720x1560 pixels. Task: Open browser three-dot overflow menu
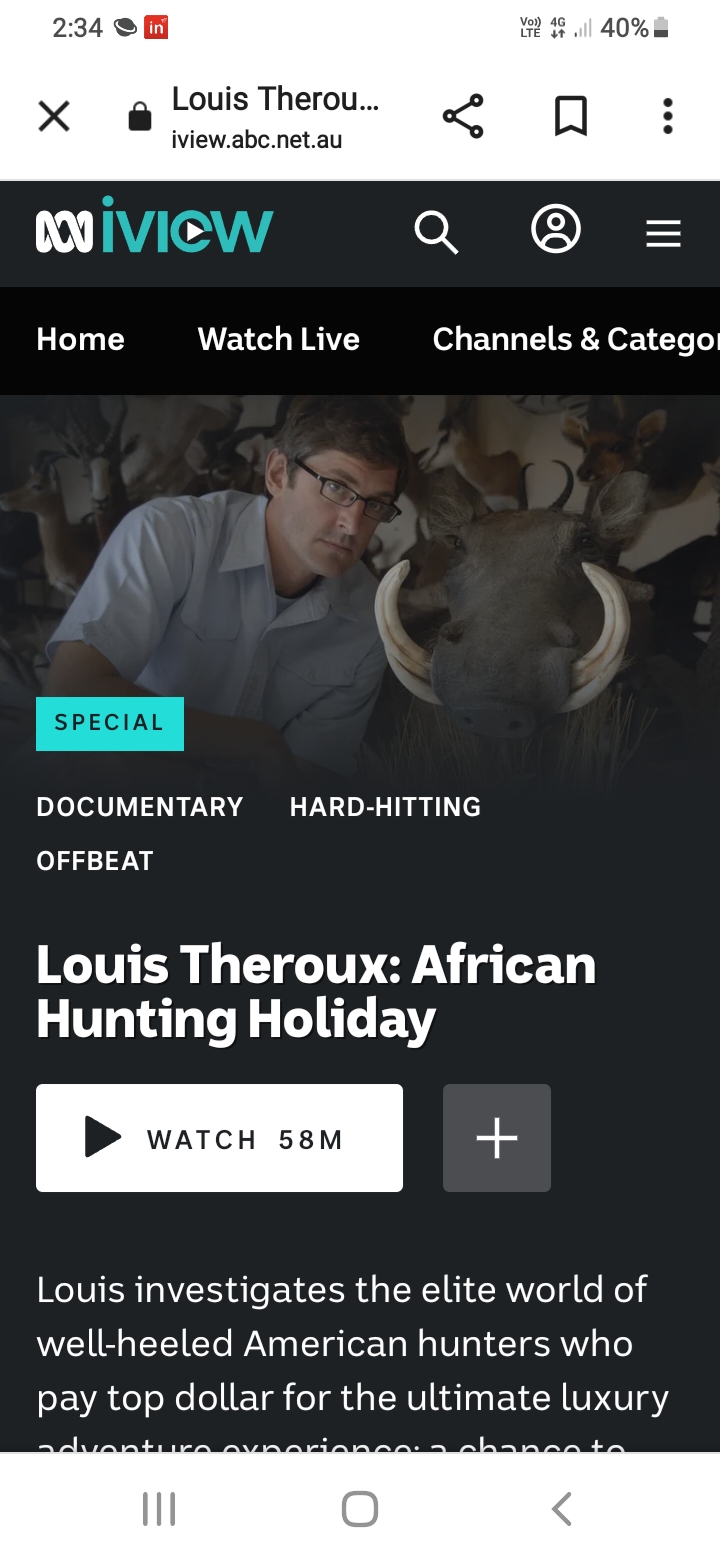(x=668, y=116)
